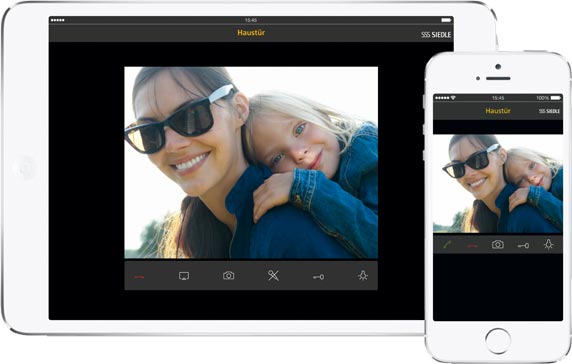
Task: Tap the iPad home button
Action: 25,168
